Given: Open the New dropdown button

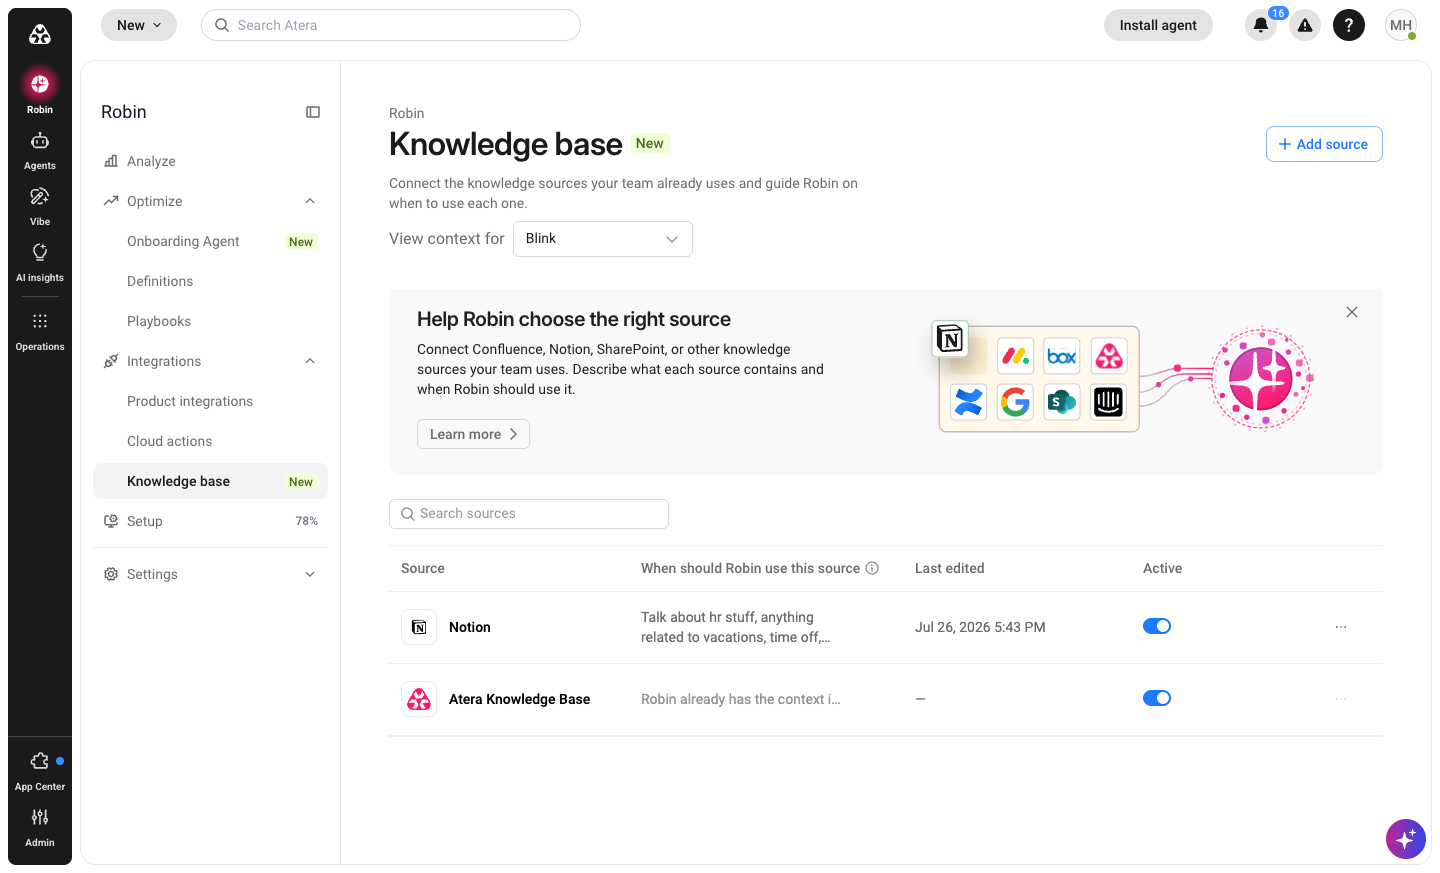Looking at the screenshot, I should coord(139,25).
